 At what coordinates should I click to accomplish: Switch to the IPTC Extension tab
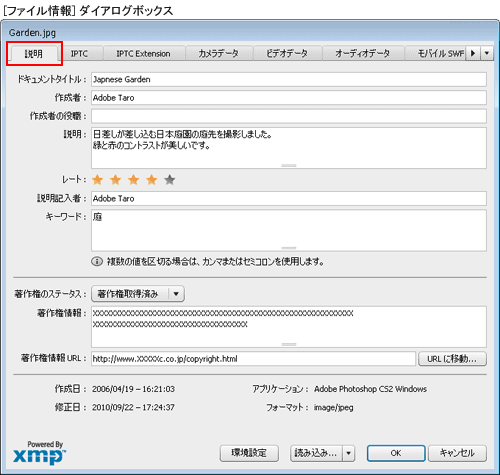tap(143, 53)
